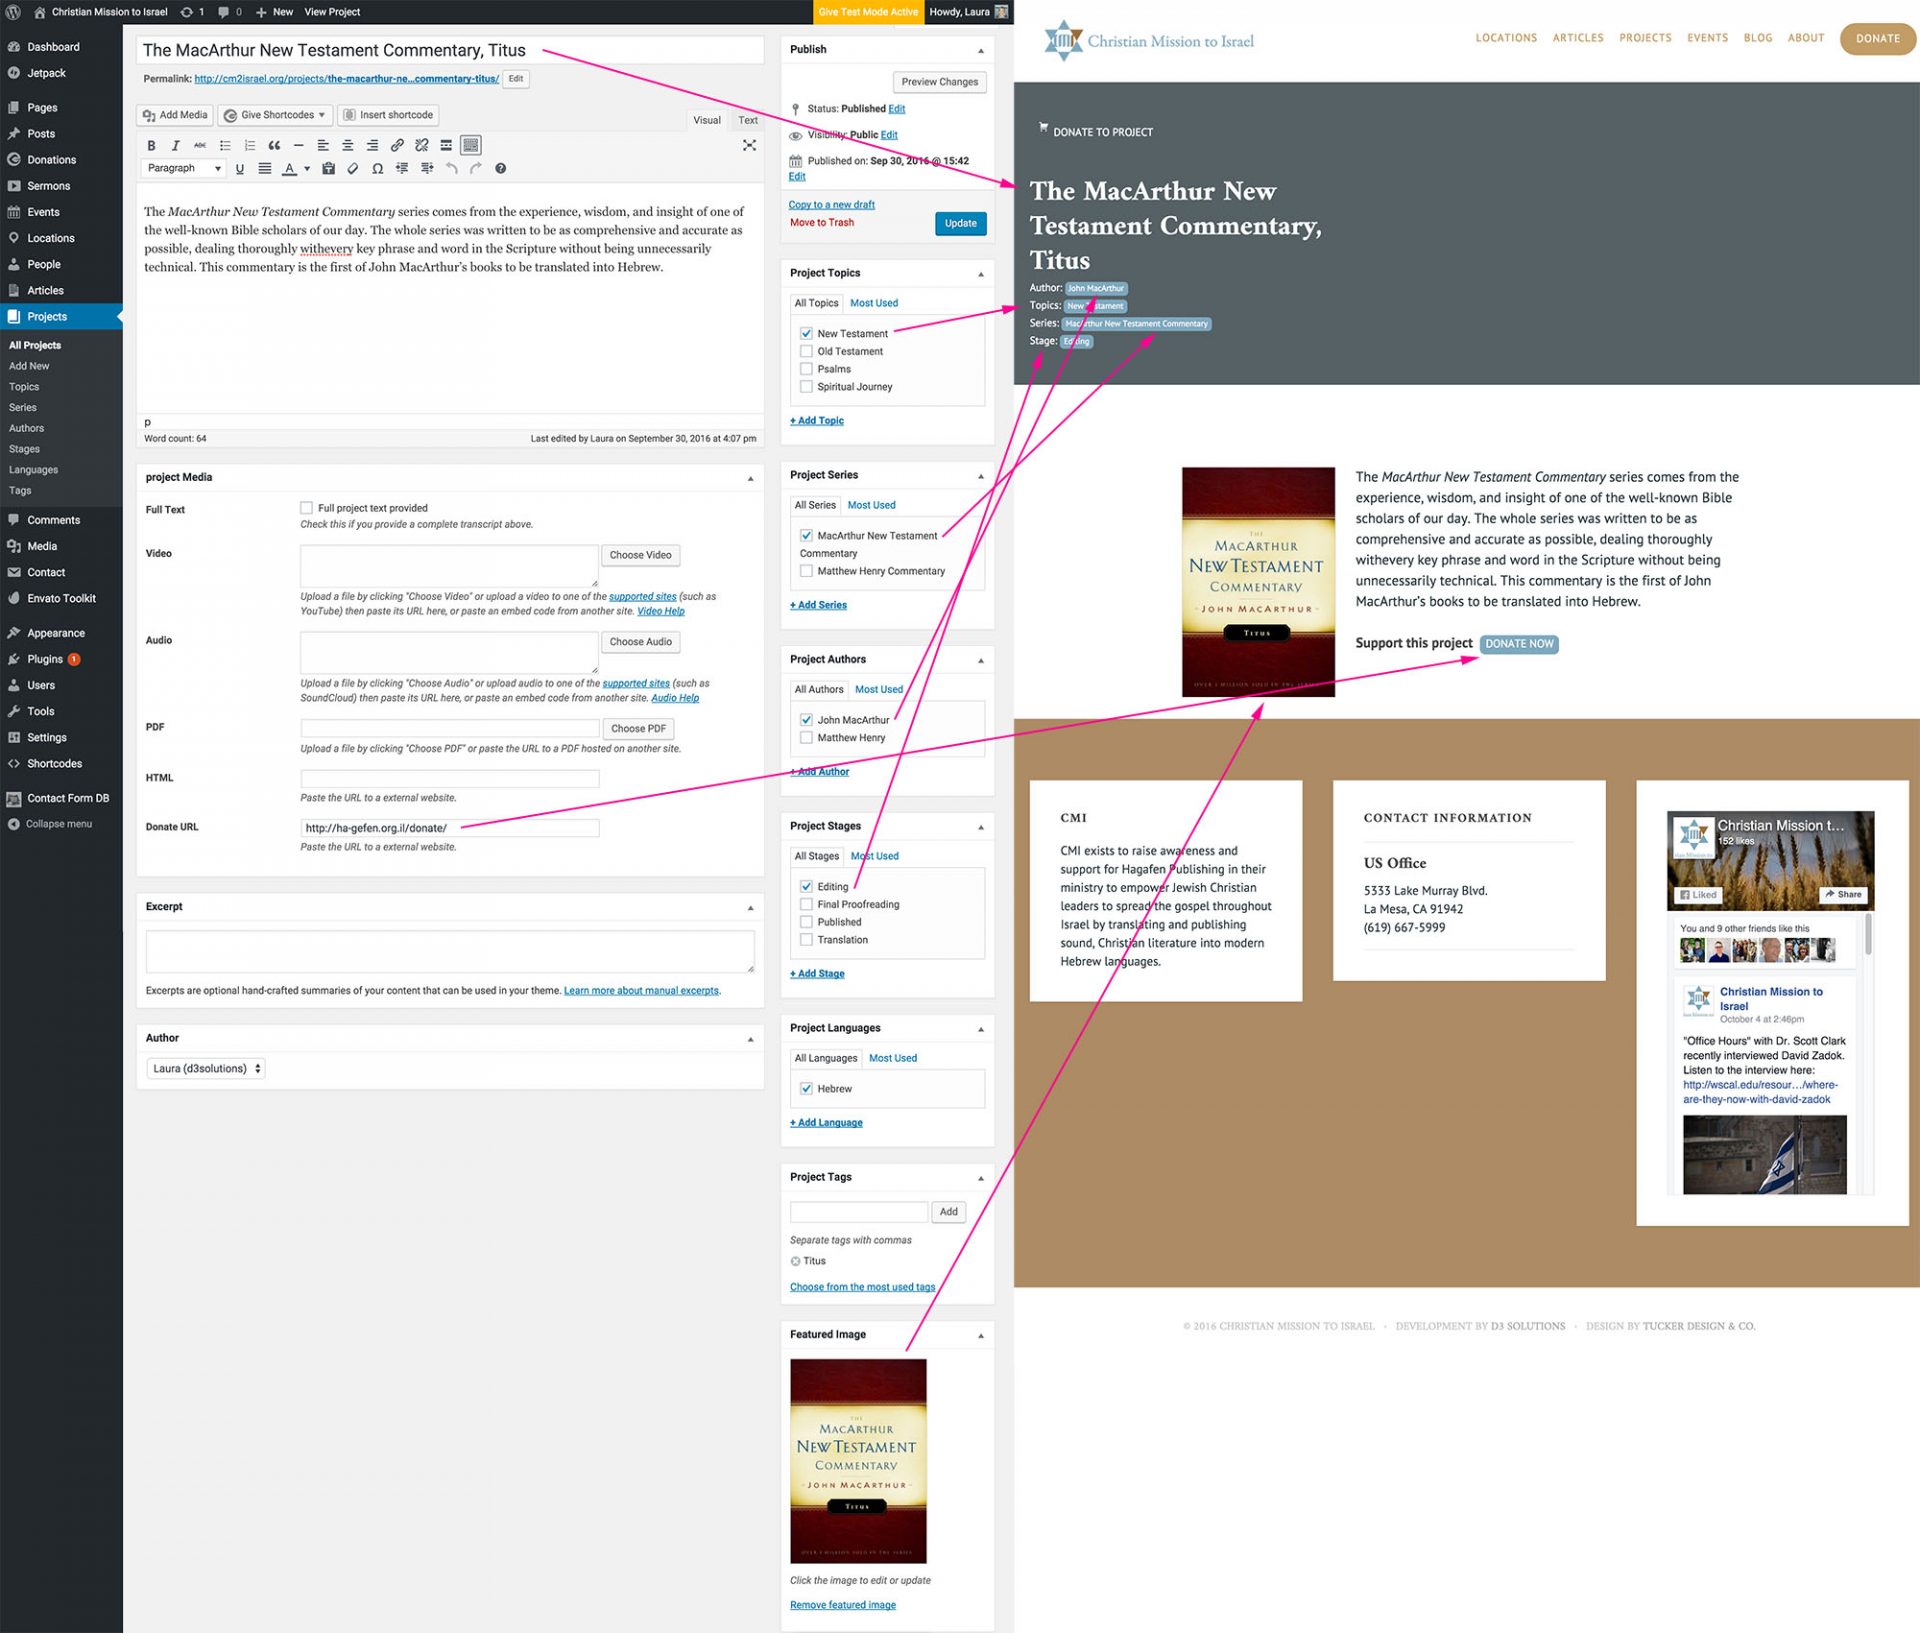Insert a horizontal line
This screenshot has height=1633, width=1920.
point(298,146)
